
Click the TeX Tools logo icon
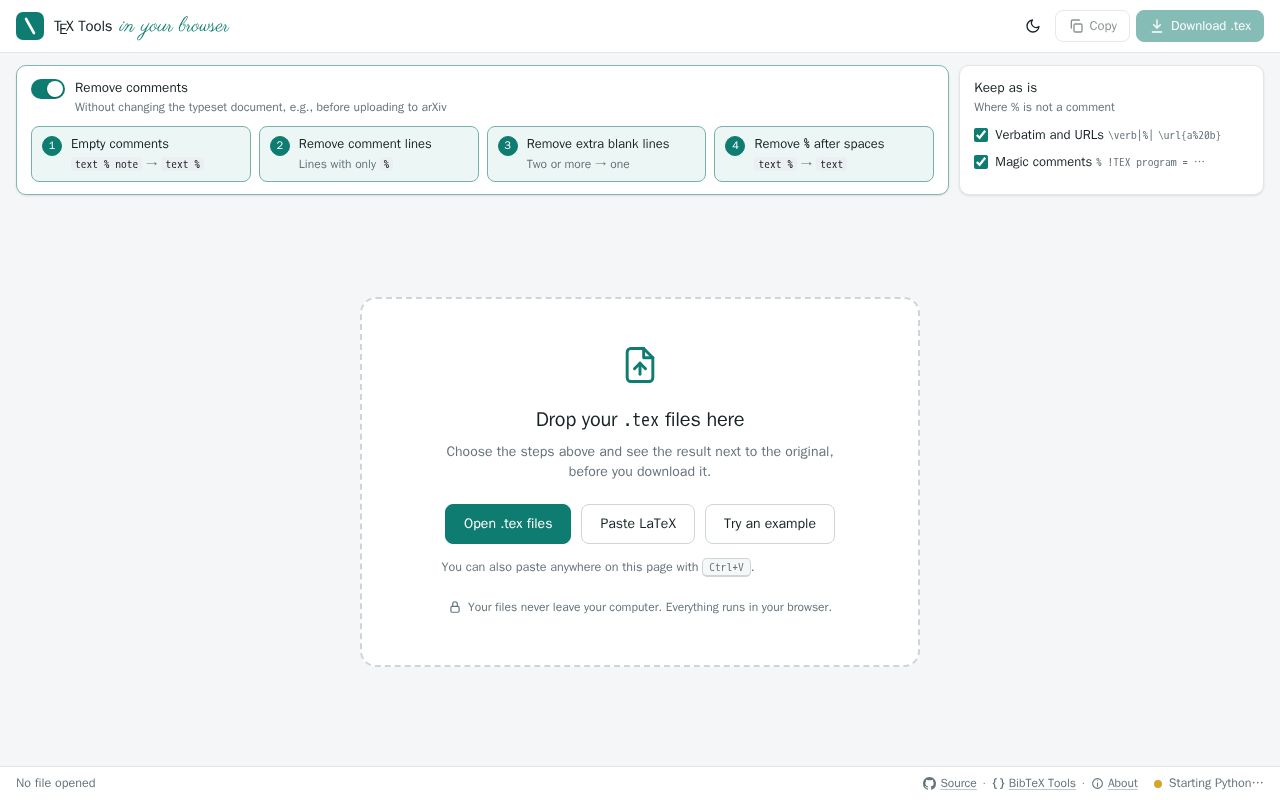tap(30, 26)
